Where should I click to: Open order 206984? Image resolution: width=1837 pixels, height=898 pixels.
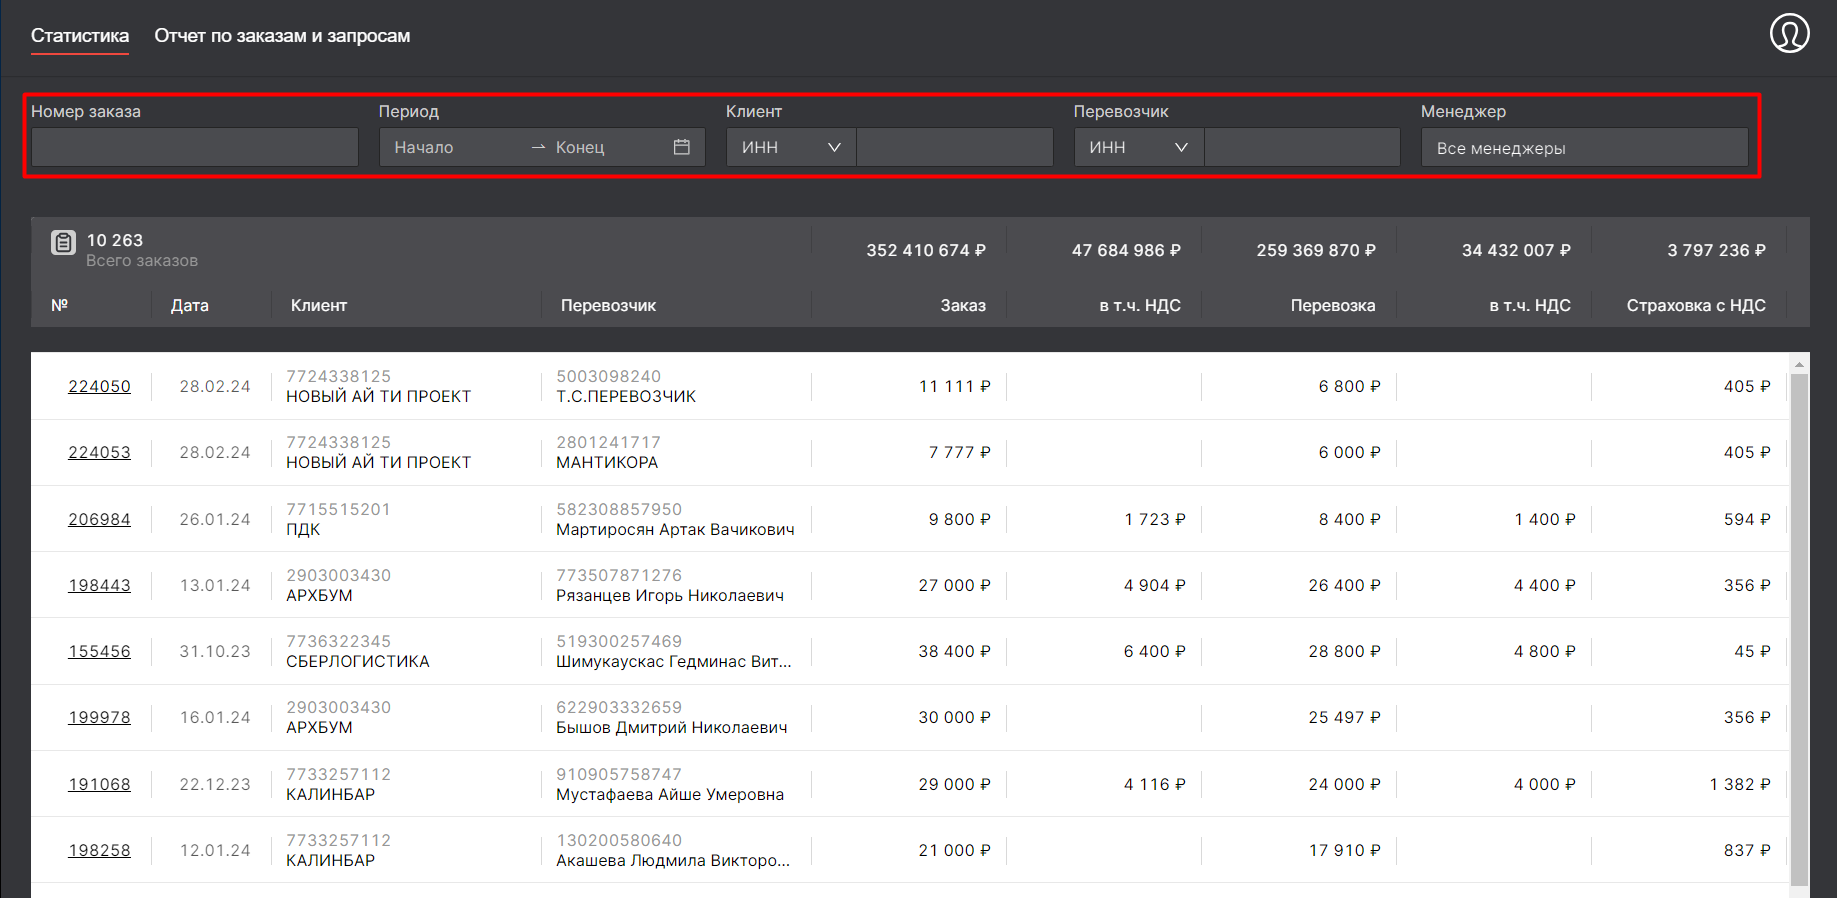(99, 519)
